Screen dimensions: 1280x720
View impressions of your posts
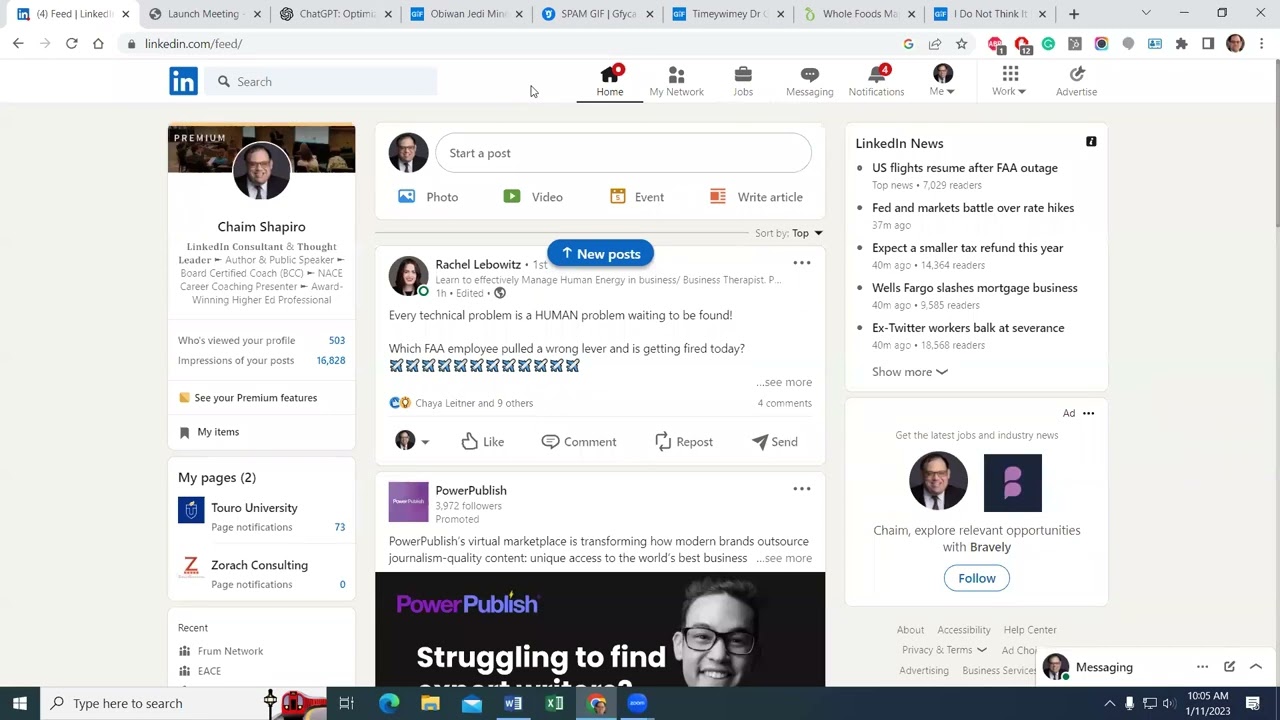click(261, 360)
